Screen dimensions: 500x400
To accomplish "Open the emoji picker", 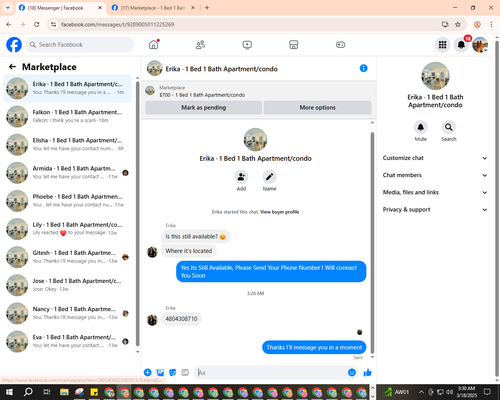I will (x=352, y=372).
